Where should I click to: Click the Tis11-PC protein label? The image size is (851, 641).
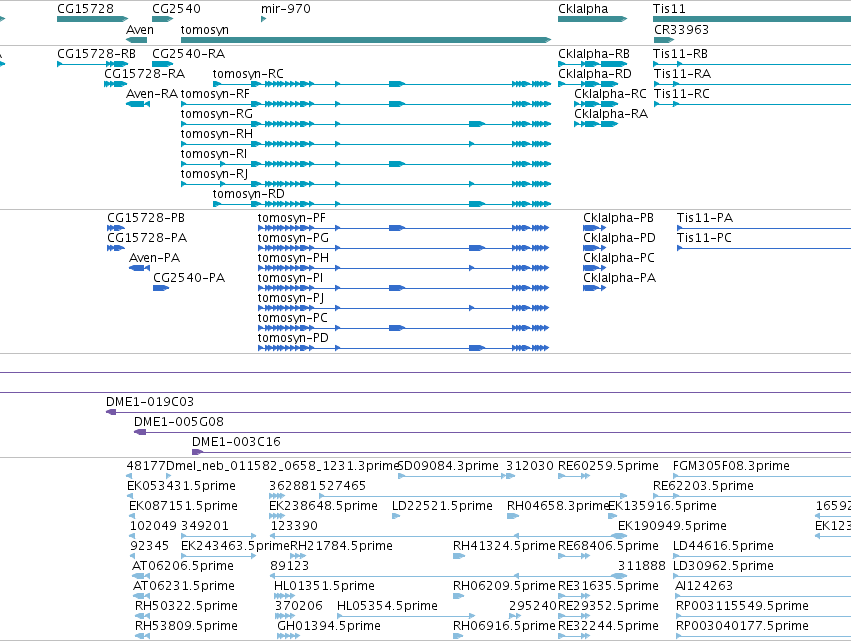(x=704, y=238)
